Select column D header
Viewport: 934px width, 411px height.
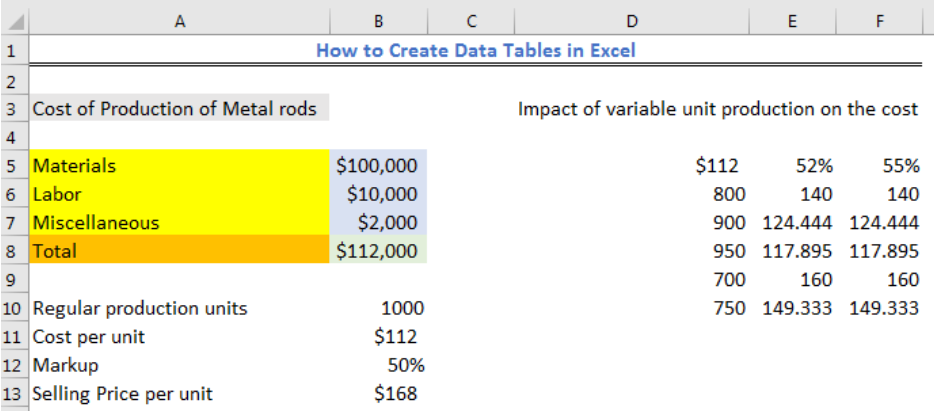click(x=631, y=22)
